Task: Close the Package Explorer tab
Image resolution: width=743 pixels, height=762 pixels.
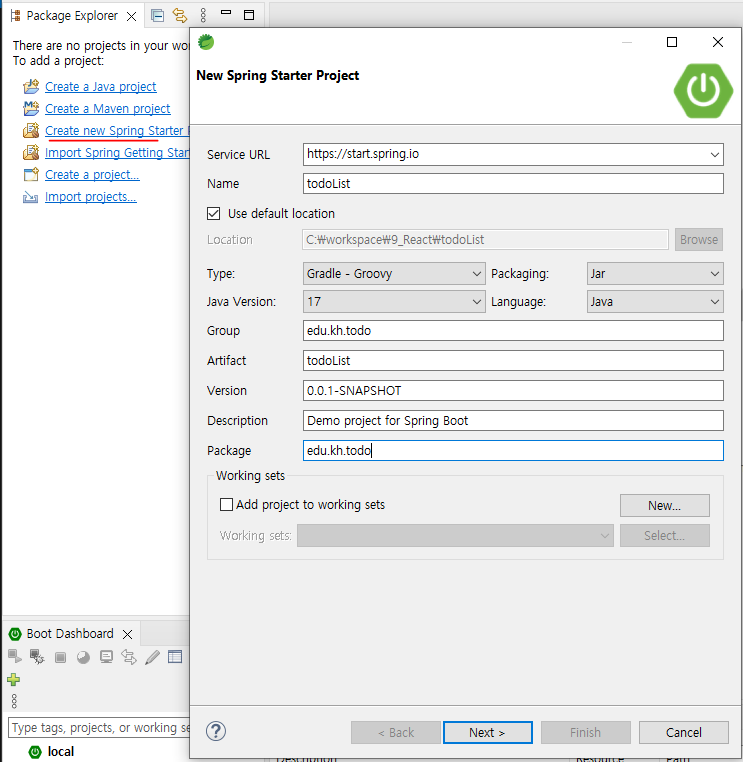Action: click(131, 17)
